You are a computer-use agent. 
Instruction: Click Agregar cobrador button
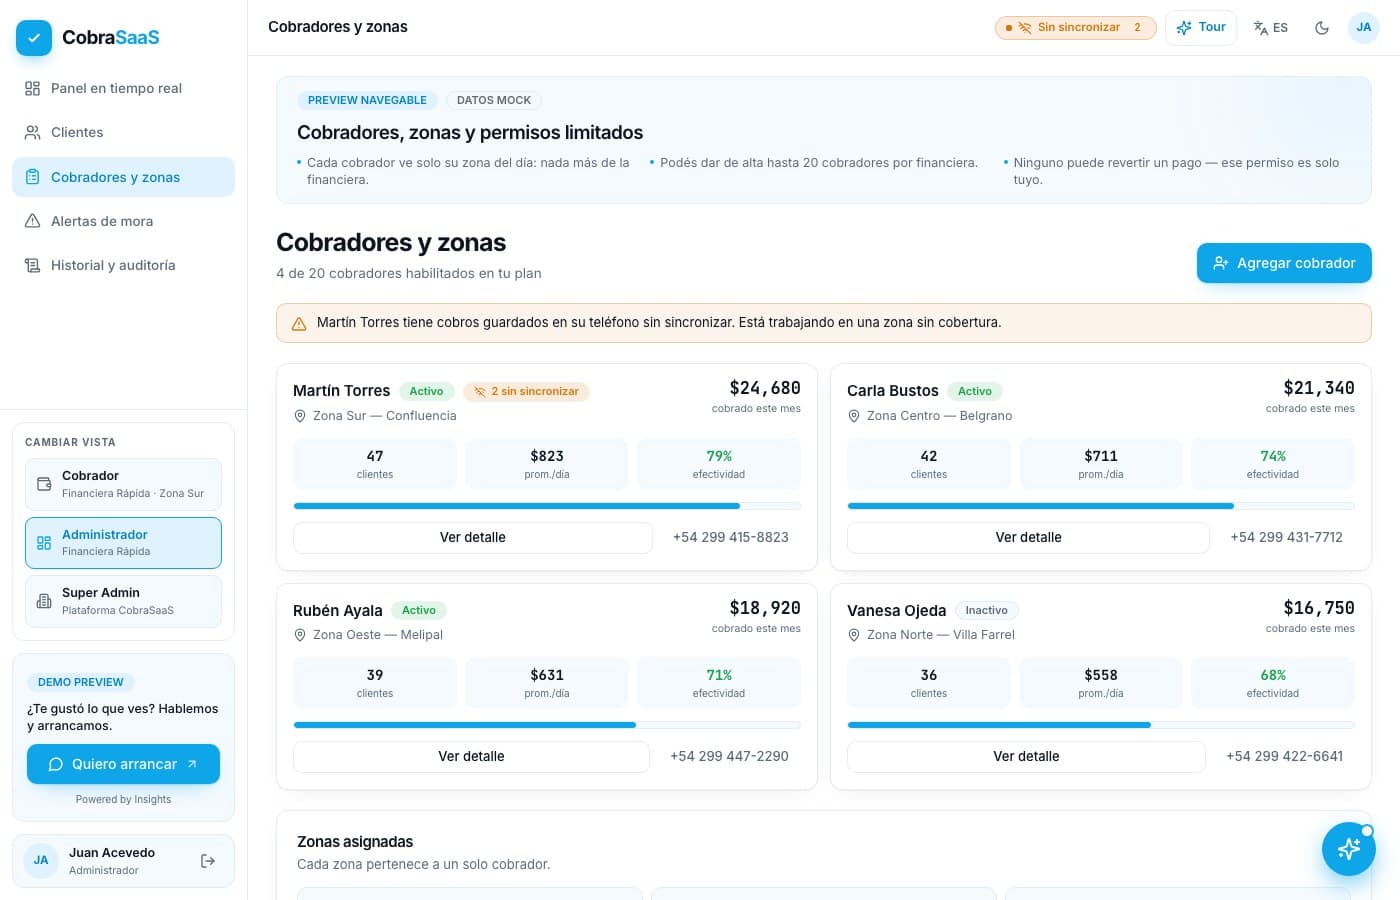(1284, 263)
